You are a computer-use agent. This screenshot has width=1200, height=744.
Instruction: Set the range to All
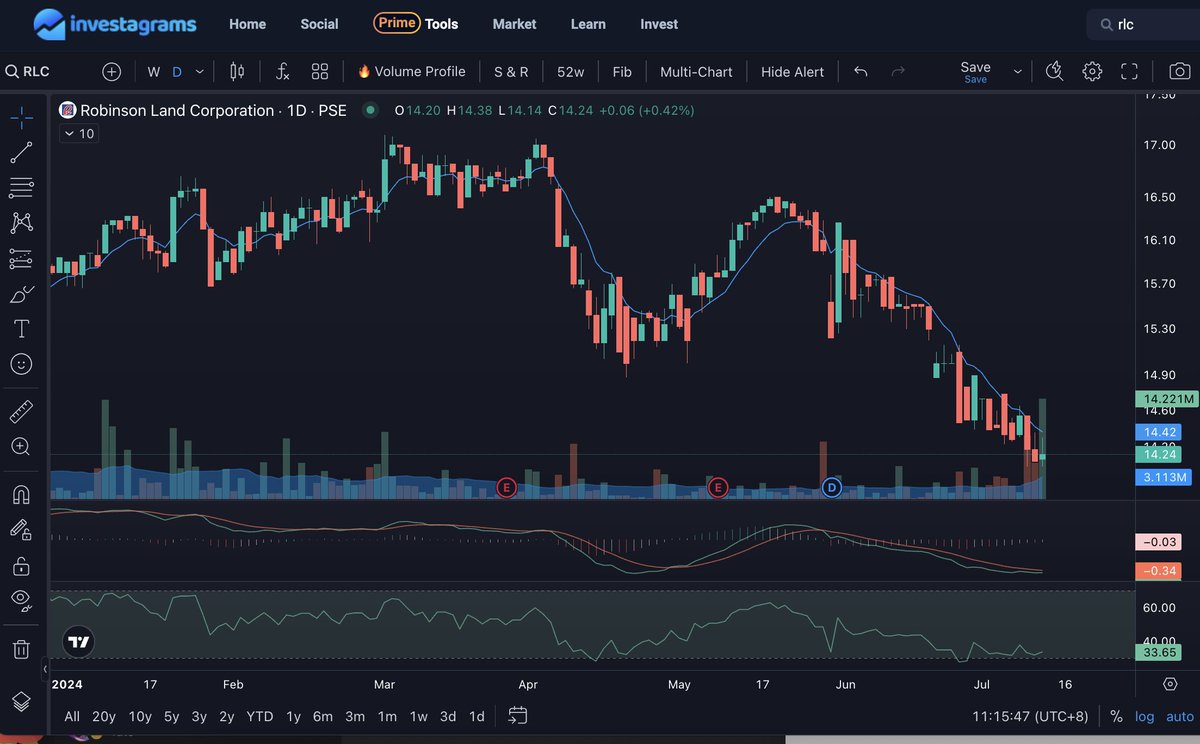coord(72,716)
